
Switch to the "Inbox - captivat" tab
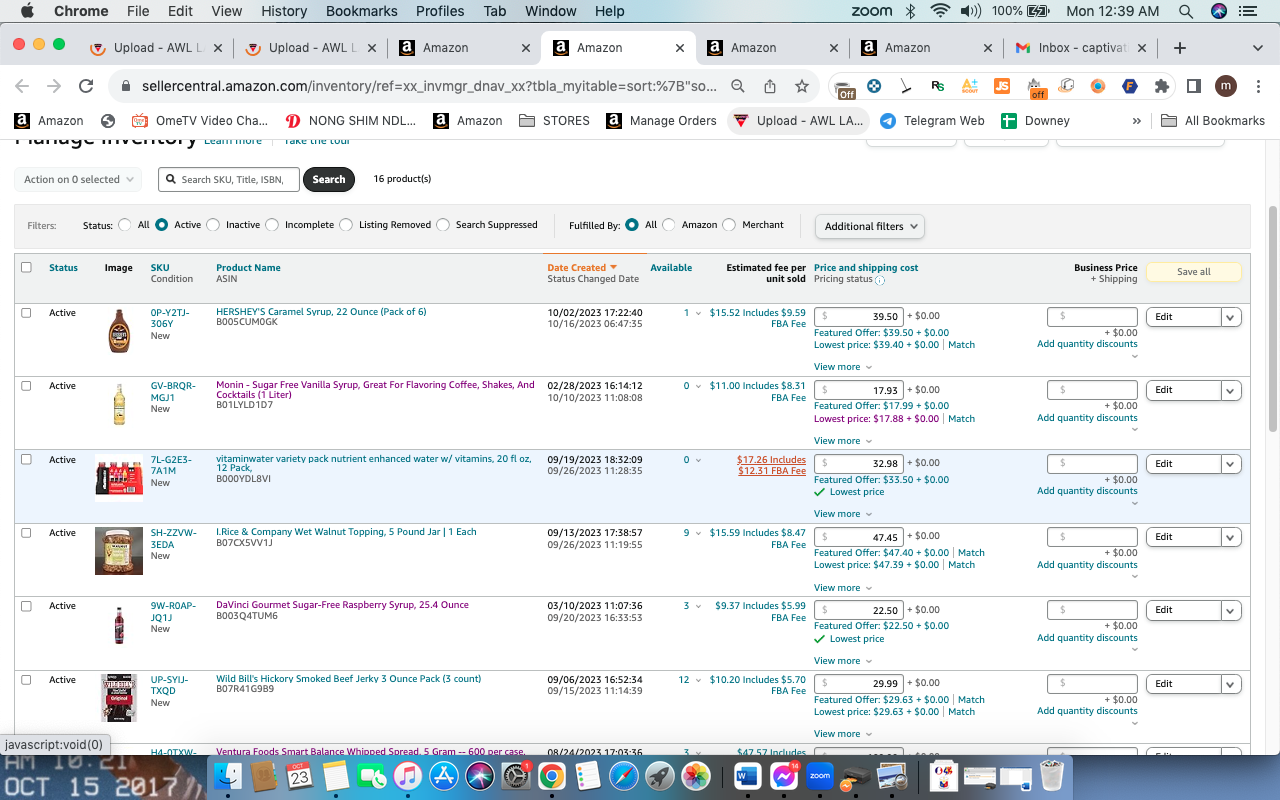[1081, 47]
